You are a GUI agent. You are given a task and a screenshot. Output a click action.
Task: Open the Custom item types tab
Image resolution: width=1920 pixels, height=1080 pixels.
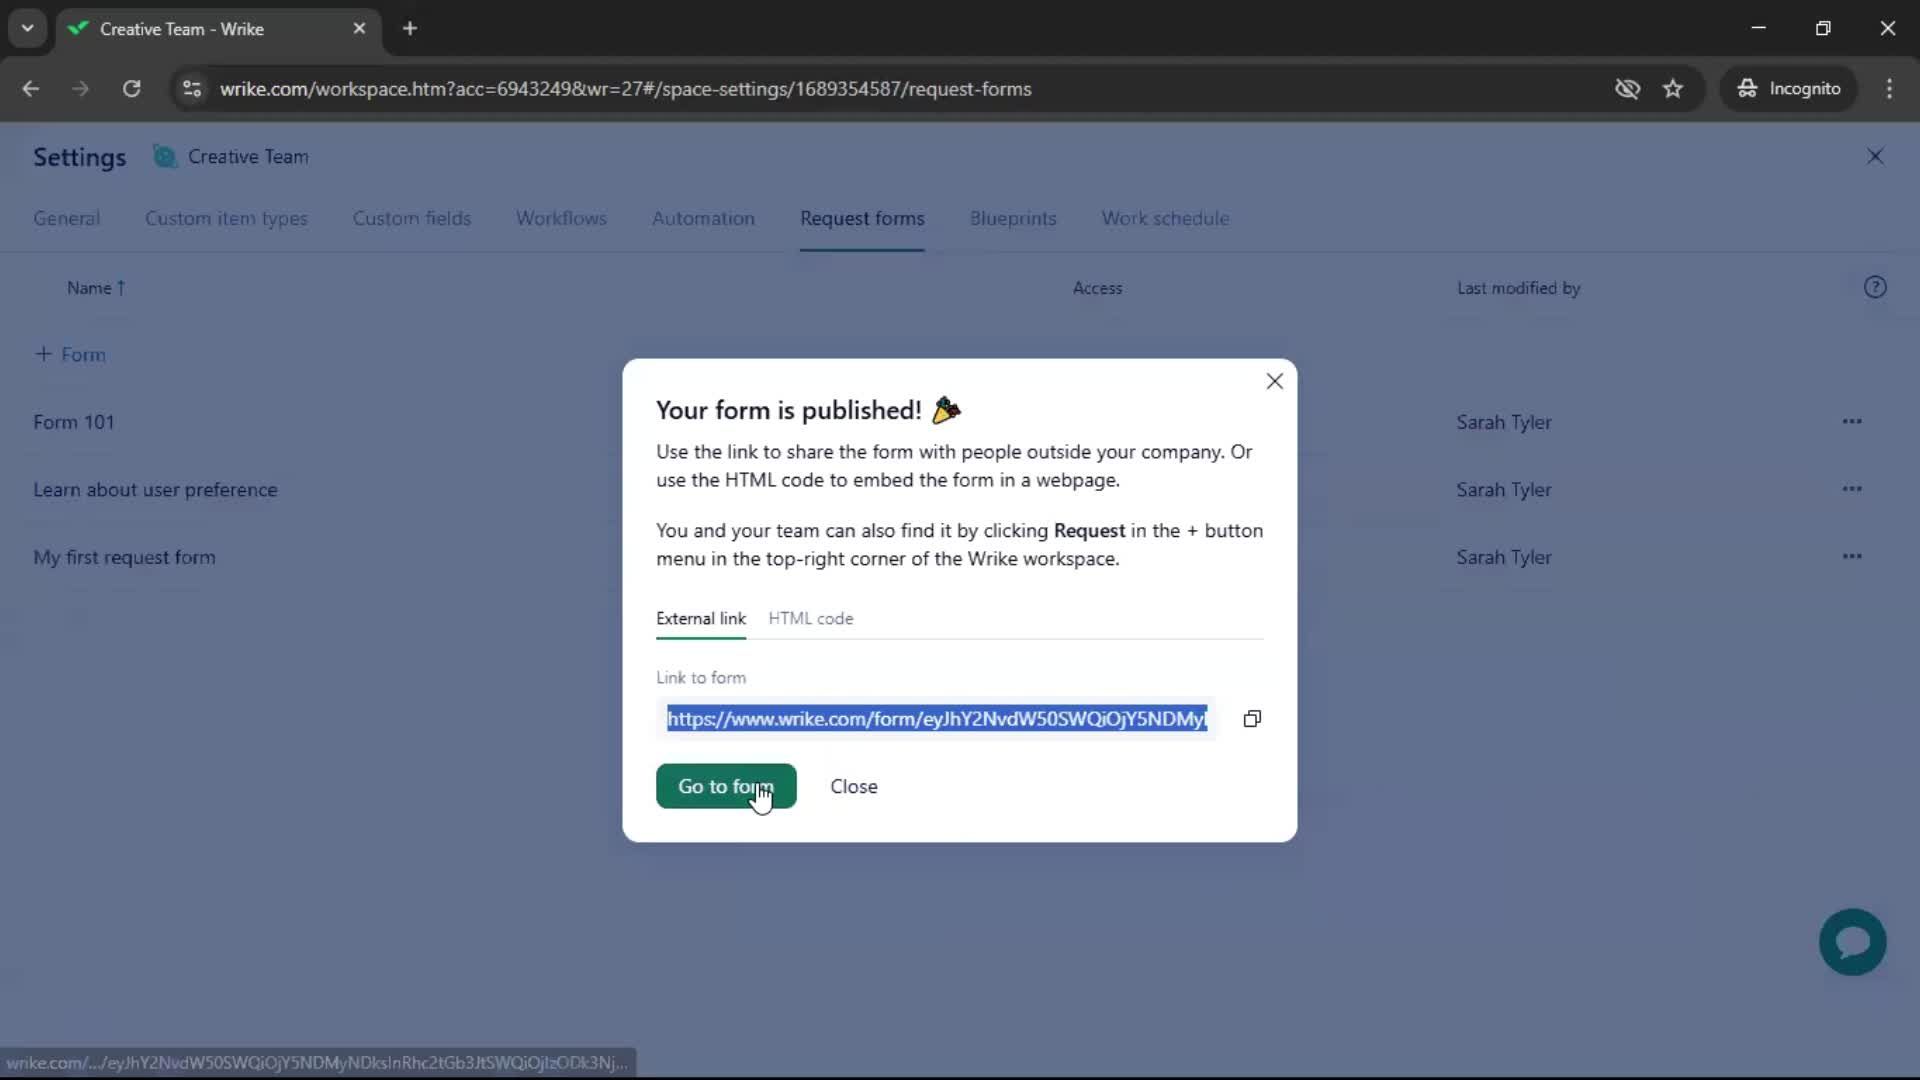226,218
